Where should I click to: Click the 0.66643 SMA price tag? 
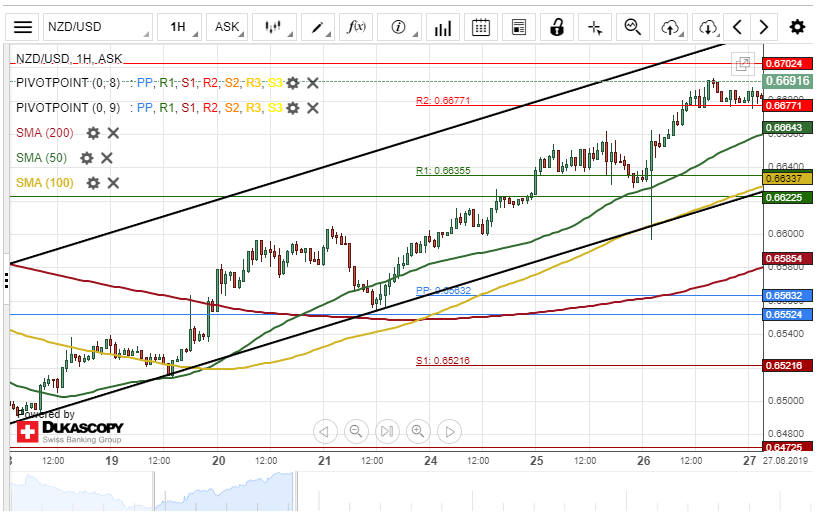787,127
